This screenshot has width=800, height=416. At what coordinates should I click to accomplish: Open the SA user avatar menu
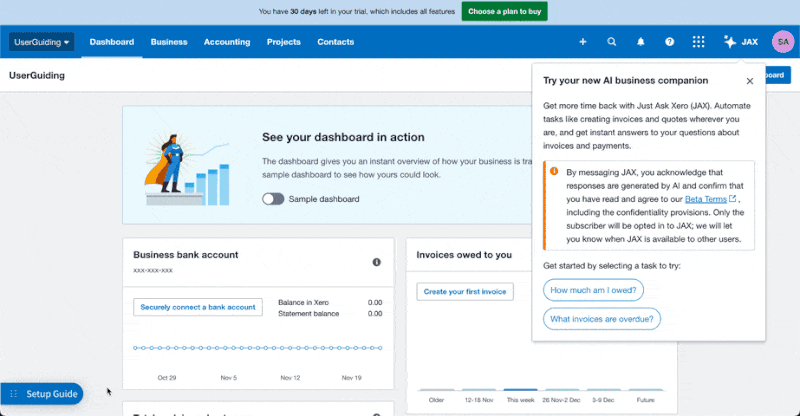coord(783,42)
